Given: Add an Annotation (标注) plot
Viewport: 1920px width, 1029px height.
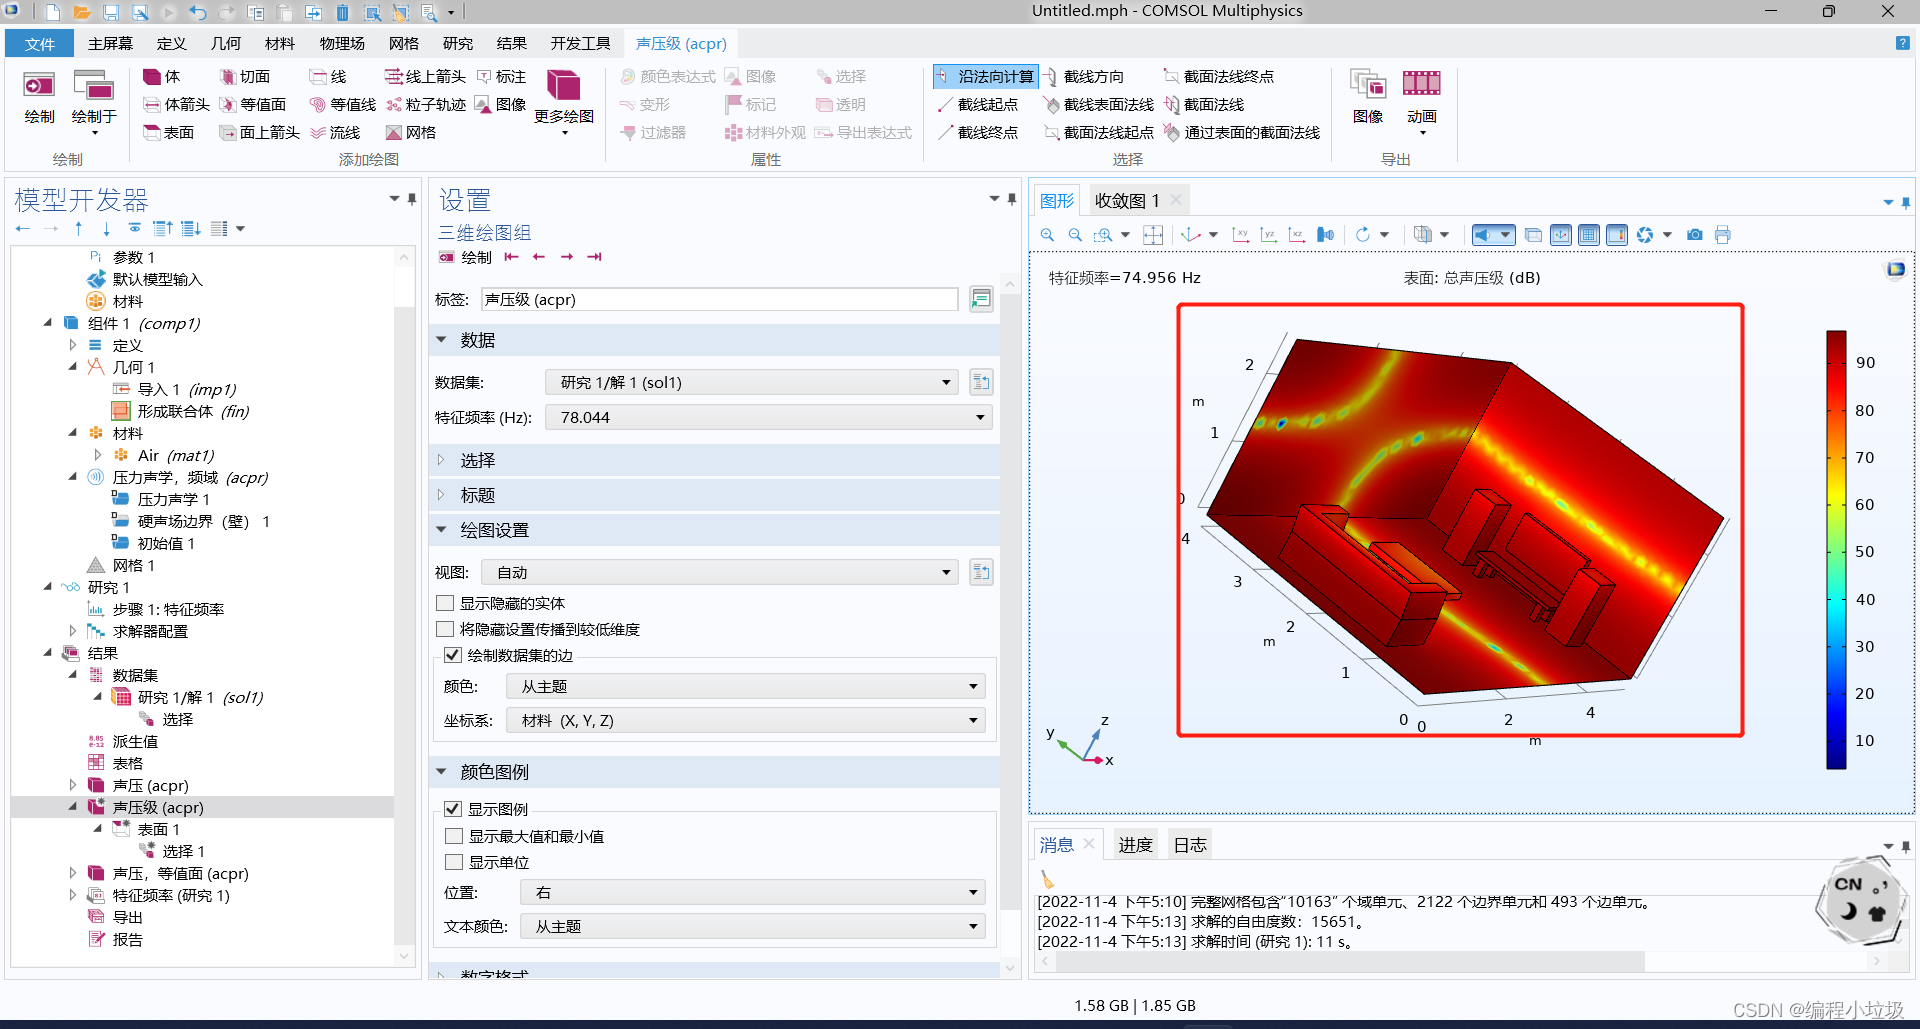Looking at the screenshot, I should click(502, 77).
